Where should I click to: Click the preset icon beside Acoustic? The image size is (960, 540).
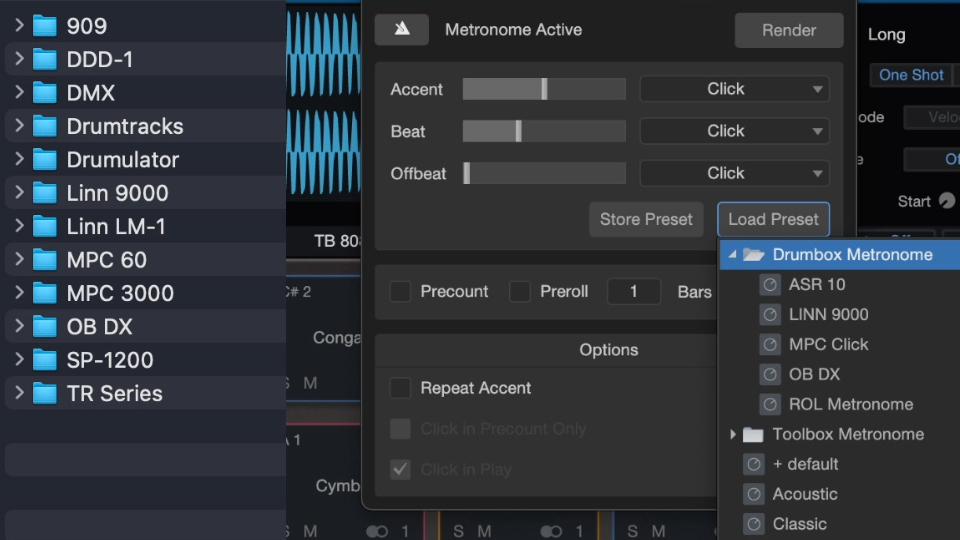click(754, 495)
